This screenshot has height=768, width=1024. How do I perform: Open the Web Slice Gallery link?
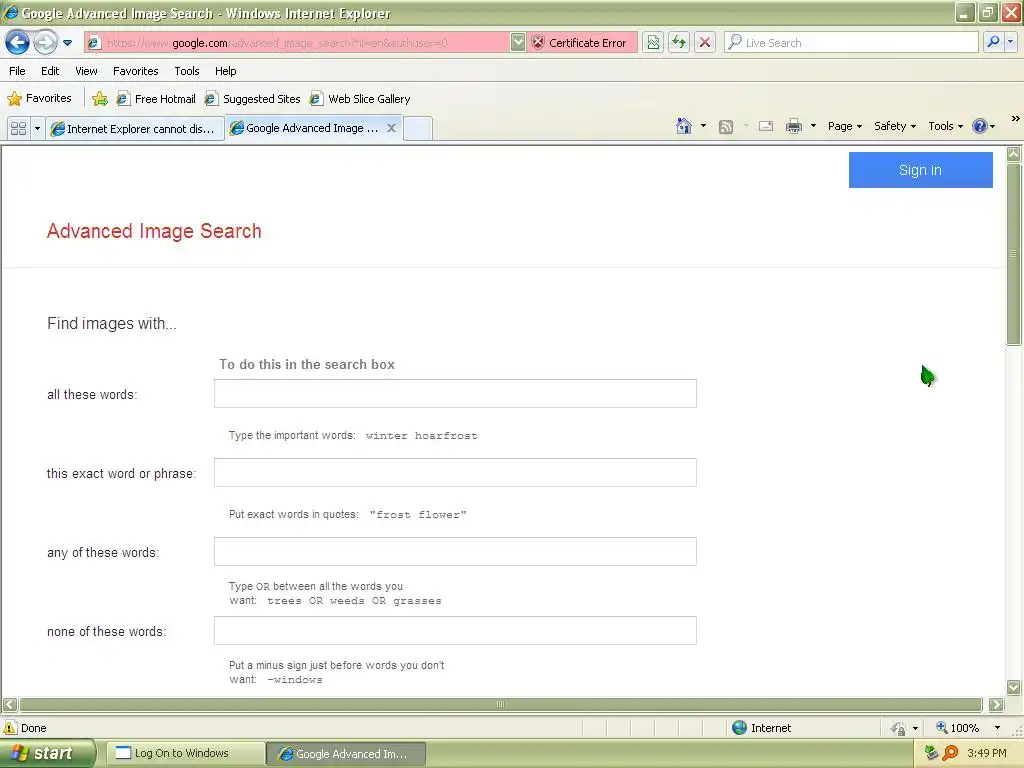tap(360, 99)
